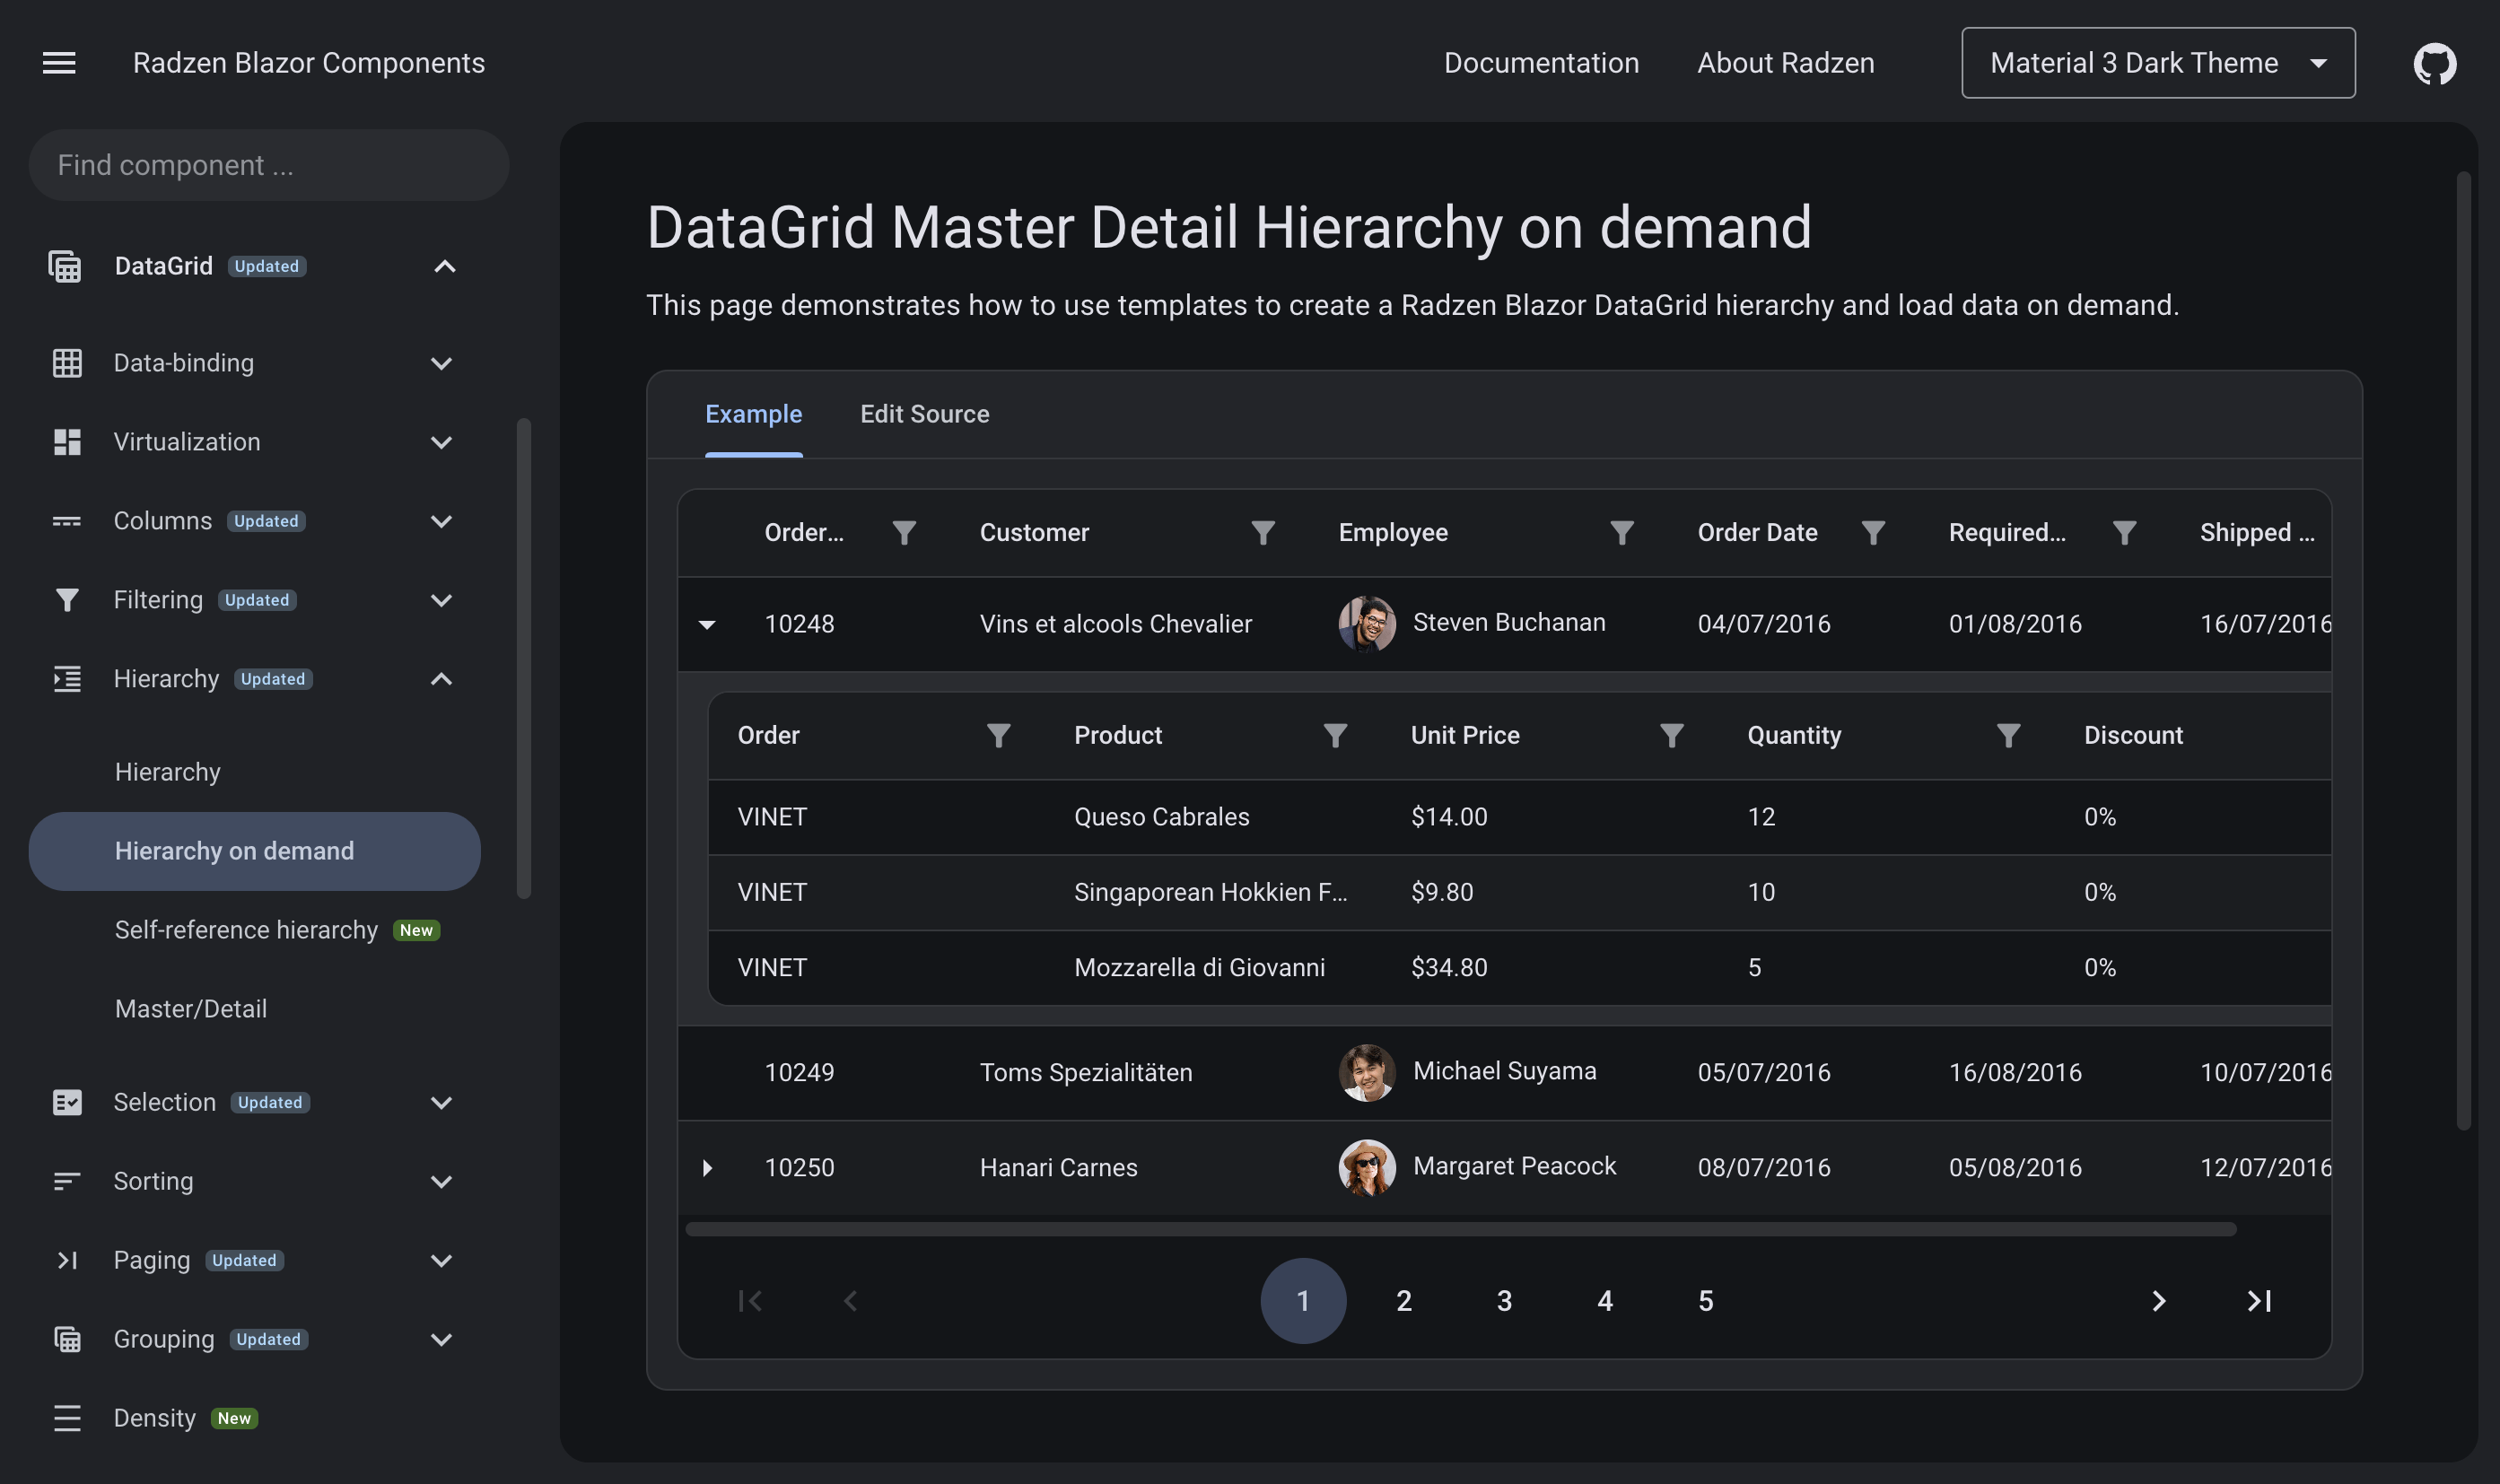Click the Columns icon in sidebar
Viewport: 2500px width, 1484px height.
(x=66, y=521)
